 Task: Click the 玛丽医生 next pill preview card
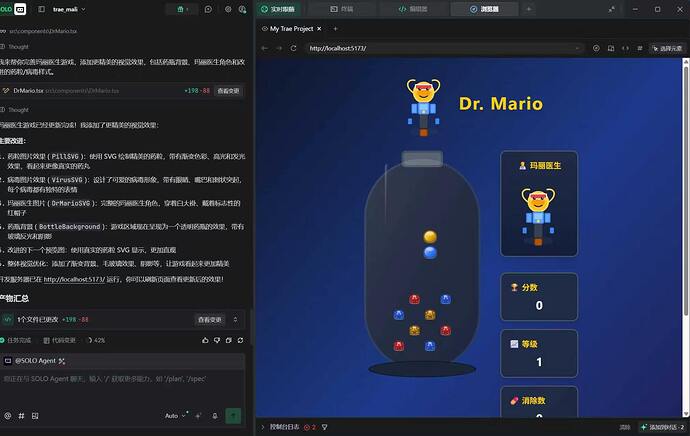(x=539, y=204)
